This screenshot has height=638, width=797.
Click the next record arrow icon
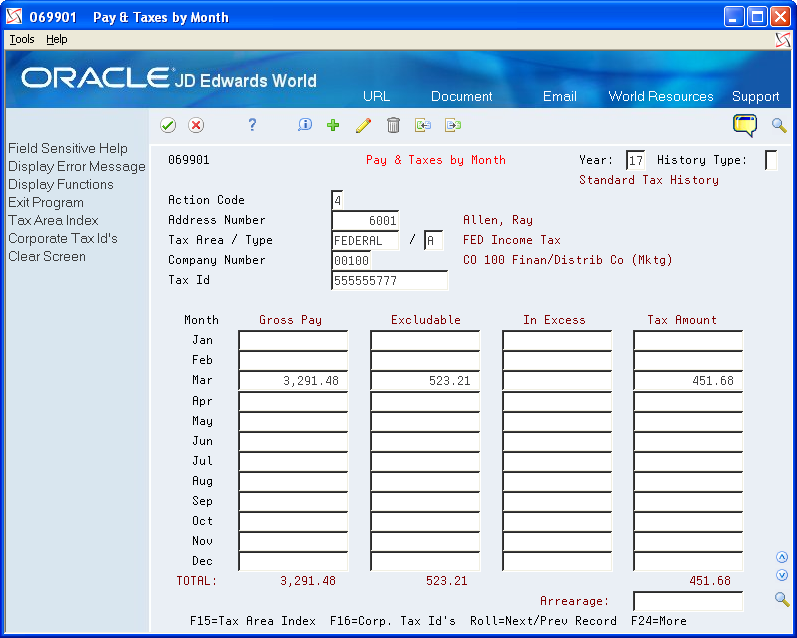coord(453,125)
